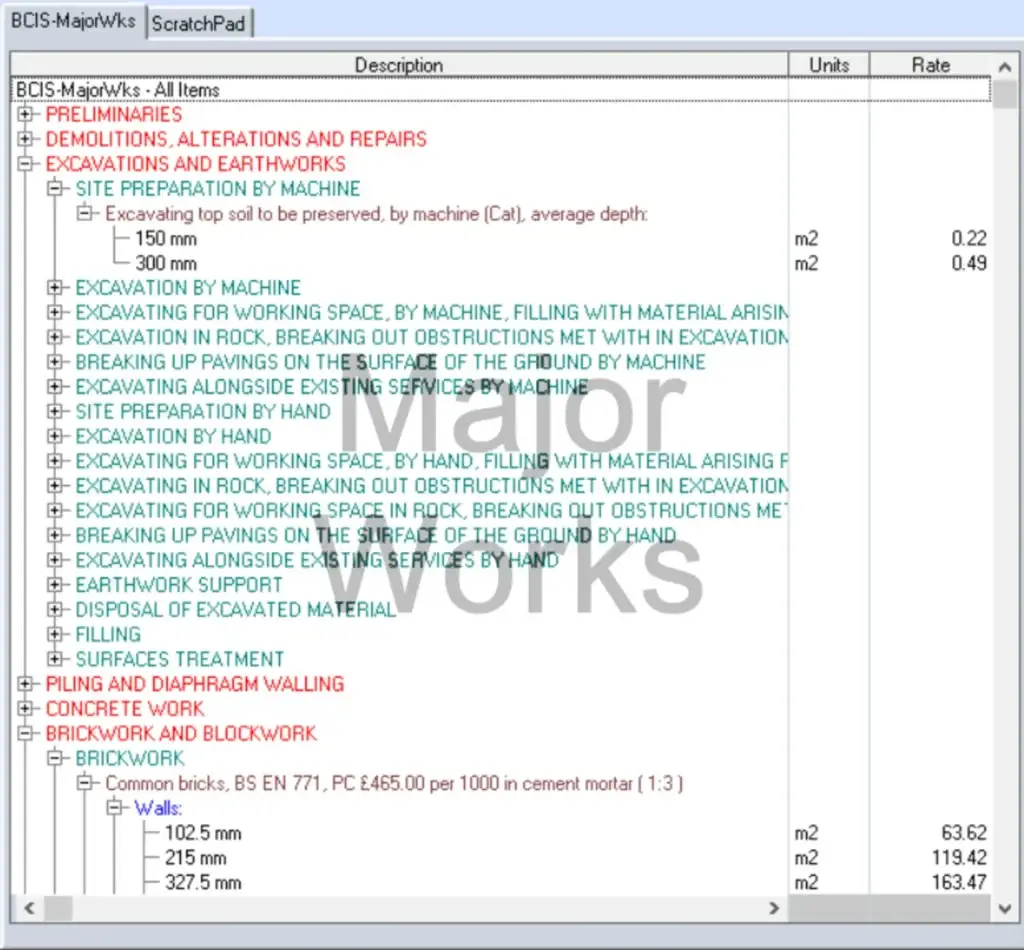This screenshot has height=950, width=1024.
Task: Click the m2 unit in the 150 mm row
Action: tap(806, 238)
